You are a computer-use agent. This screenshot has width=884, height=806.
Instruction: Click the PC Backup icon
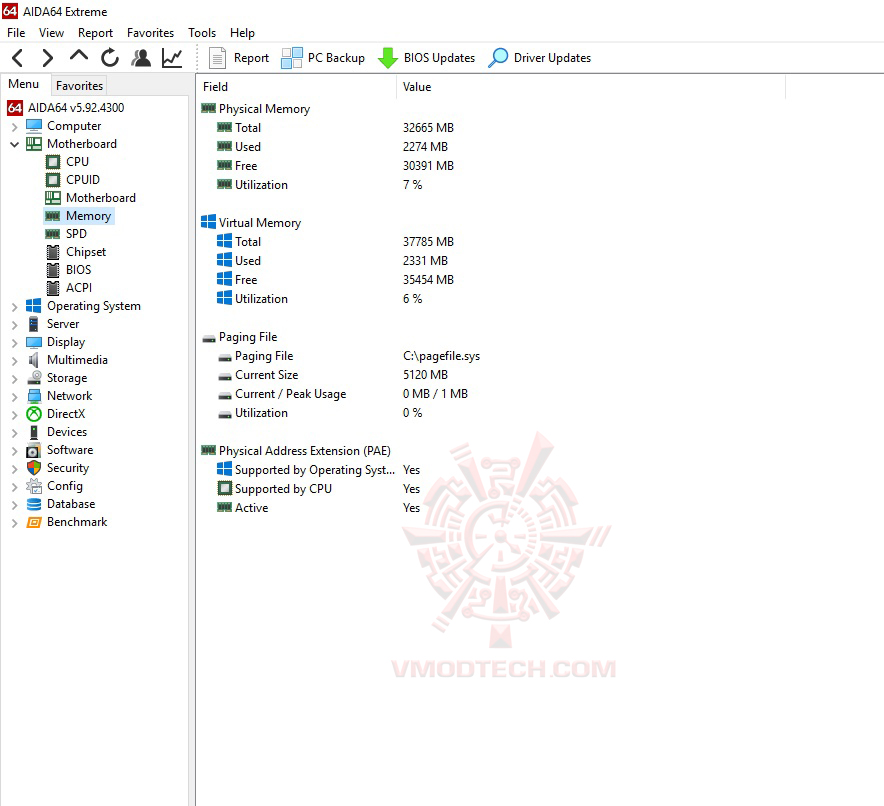[x=292, y=57]
